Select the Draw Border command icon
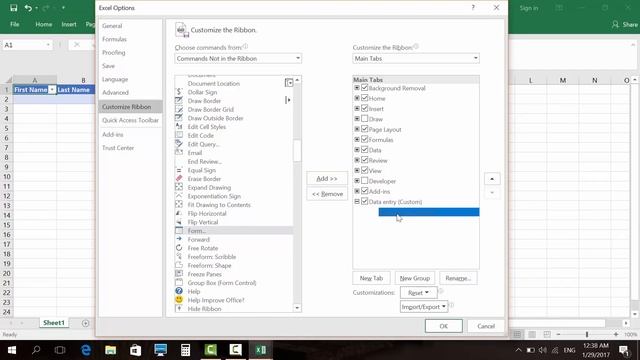 coord(179,101)
